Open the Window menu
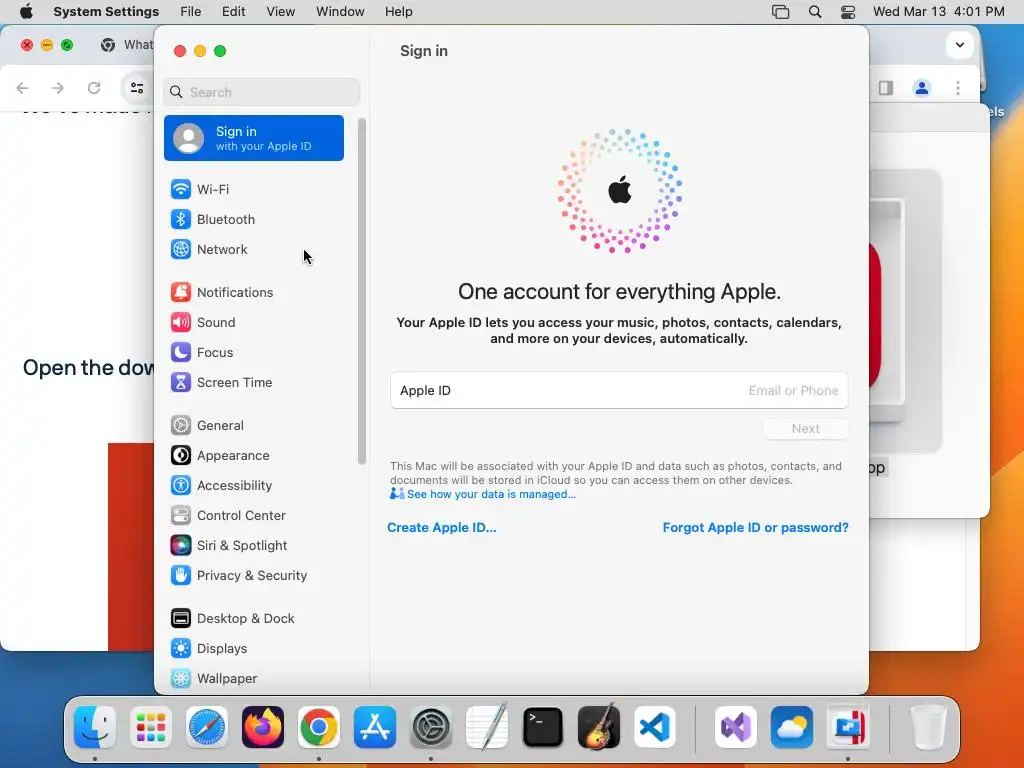This screenshot has height=768, width=1024. click(x=340, y=12)
